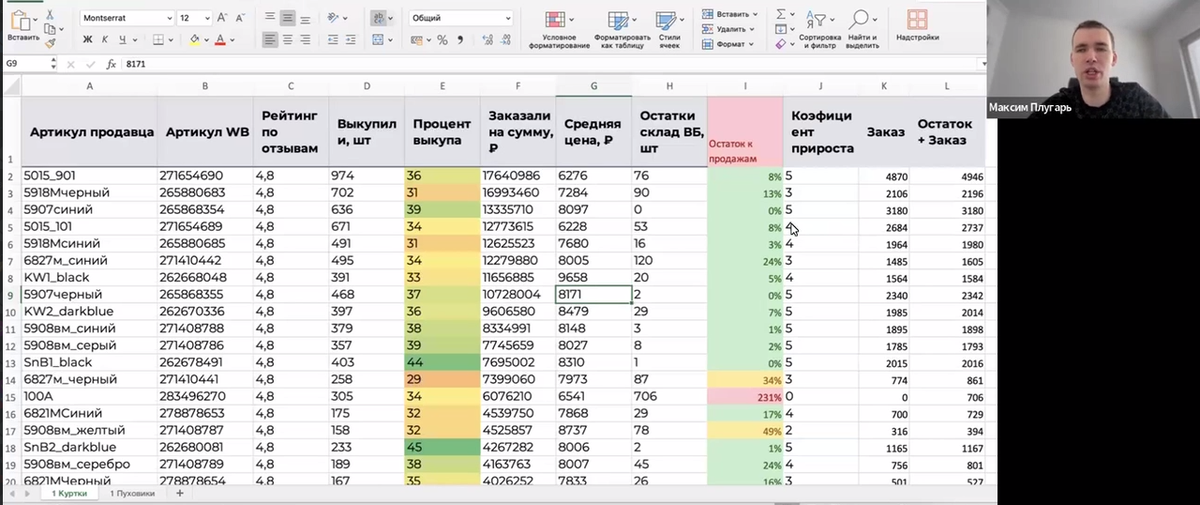1200x505 pixels.
Task: Click the Copy icon in clipboard group
Action: [50, 29]
